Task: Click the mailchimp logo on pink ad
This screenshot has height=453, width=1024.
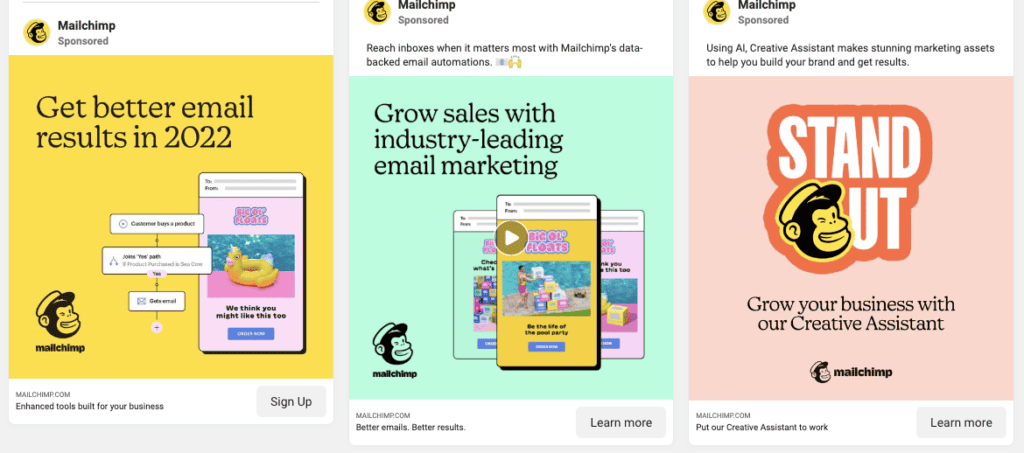Action: click(851, 372)
